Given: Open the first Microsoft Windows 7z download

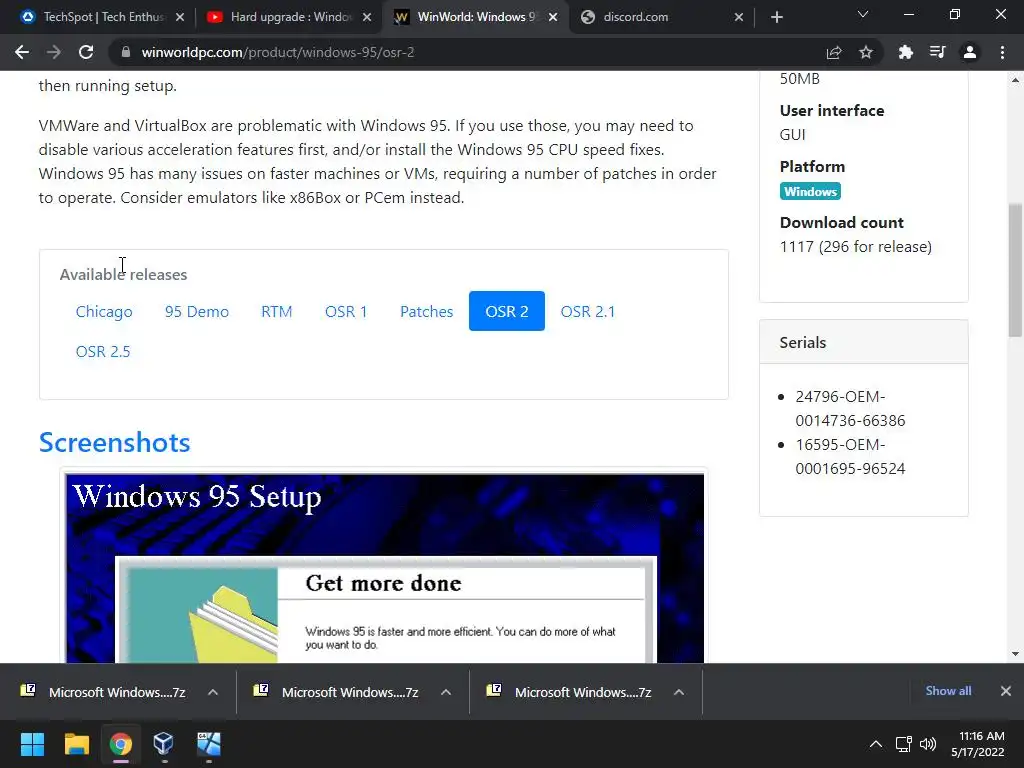Looking at the screenshot, I should coord(103,692).
